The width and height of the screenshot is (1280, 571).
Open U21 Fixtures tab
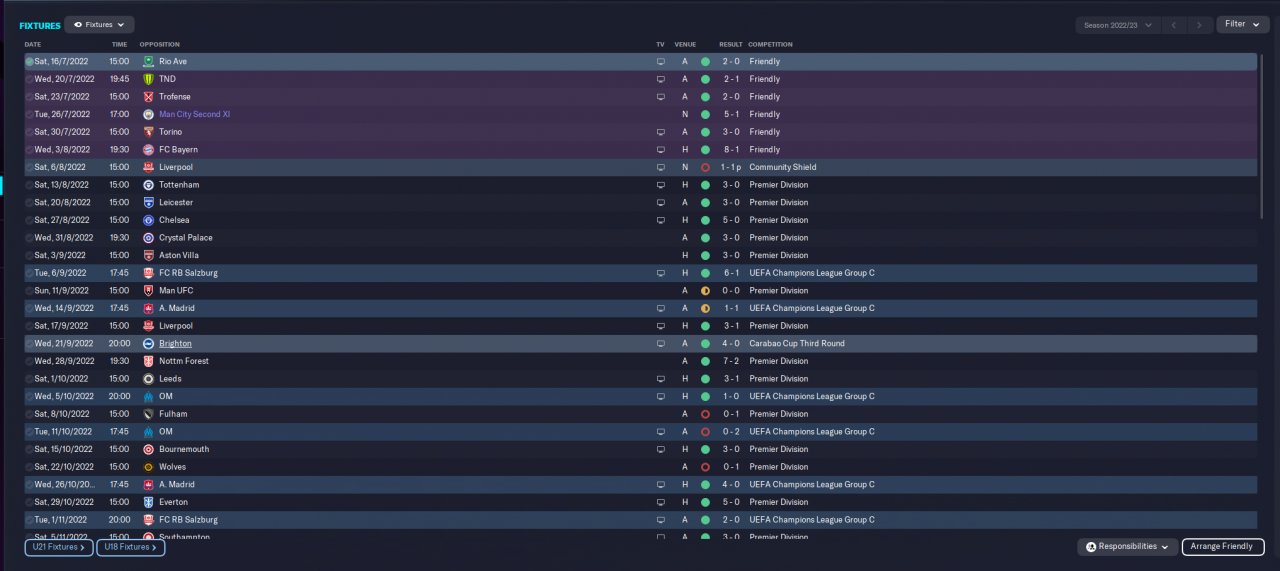pyautogui.click(x=59, y=547)
